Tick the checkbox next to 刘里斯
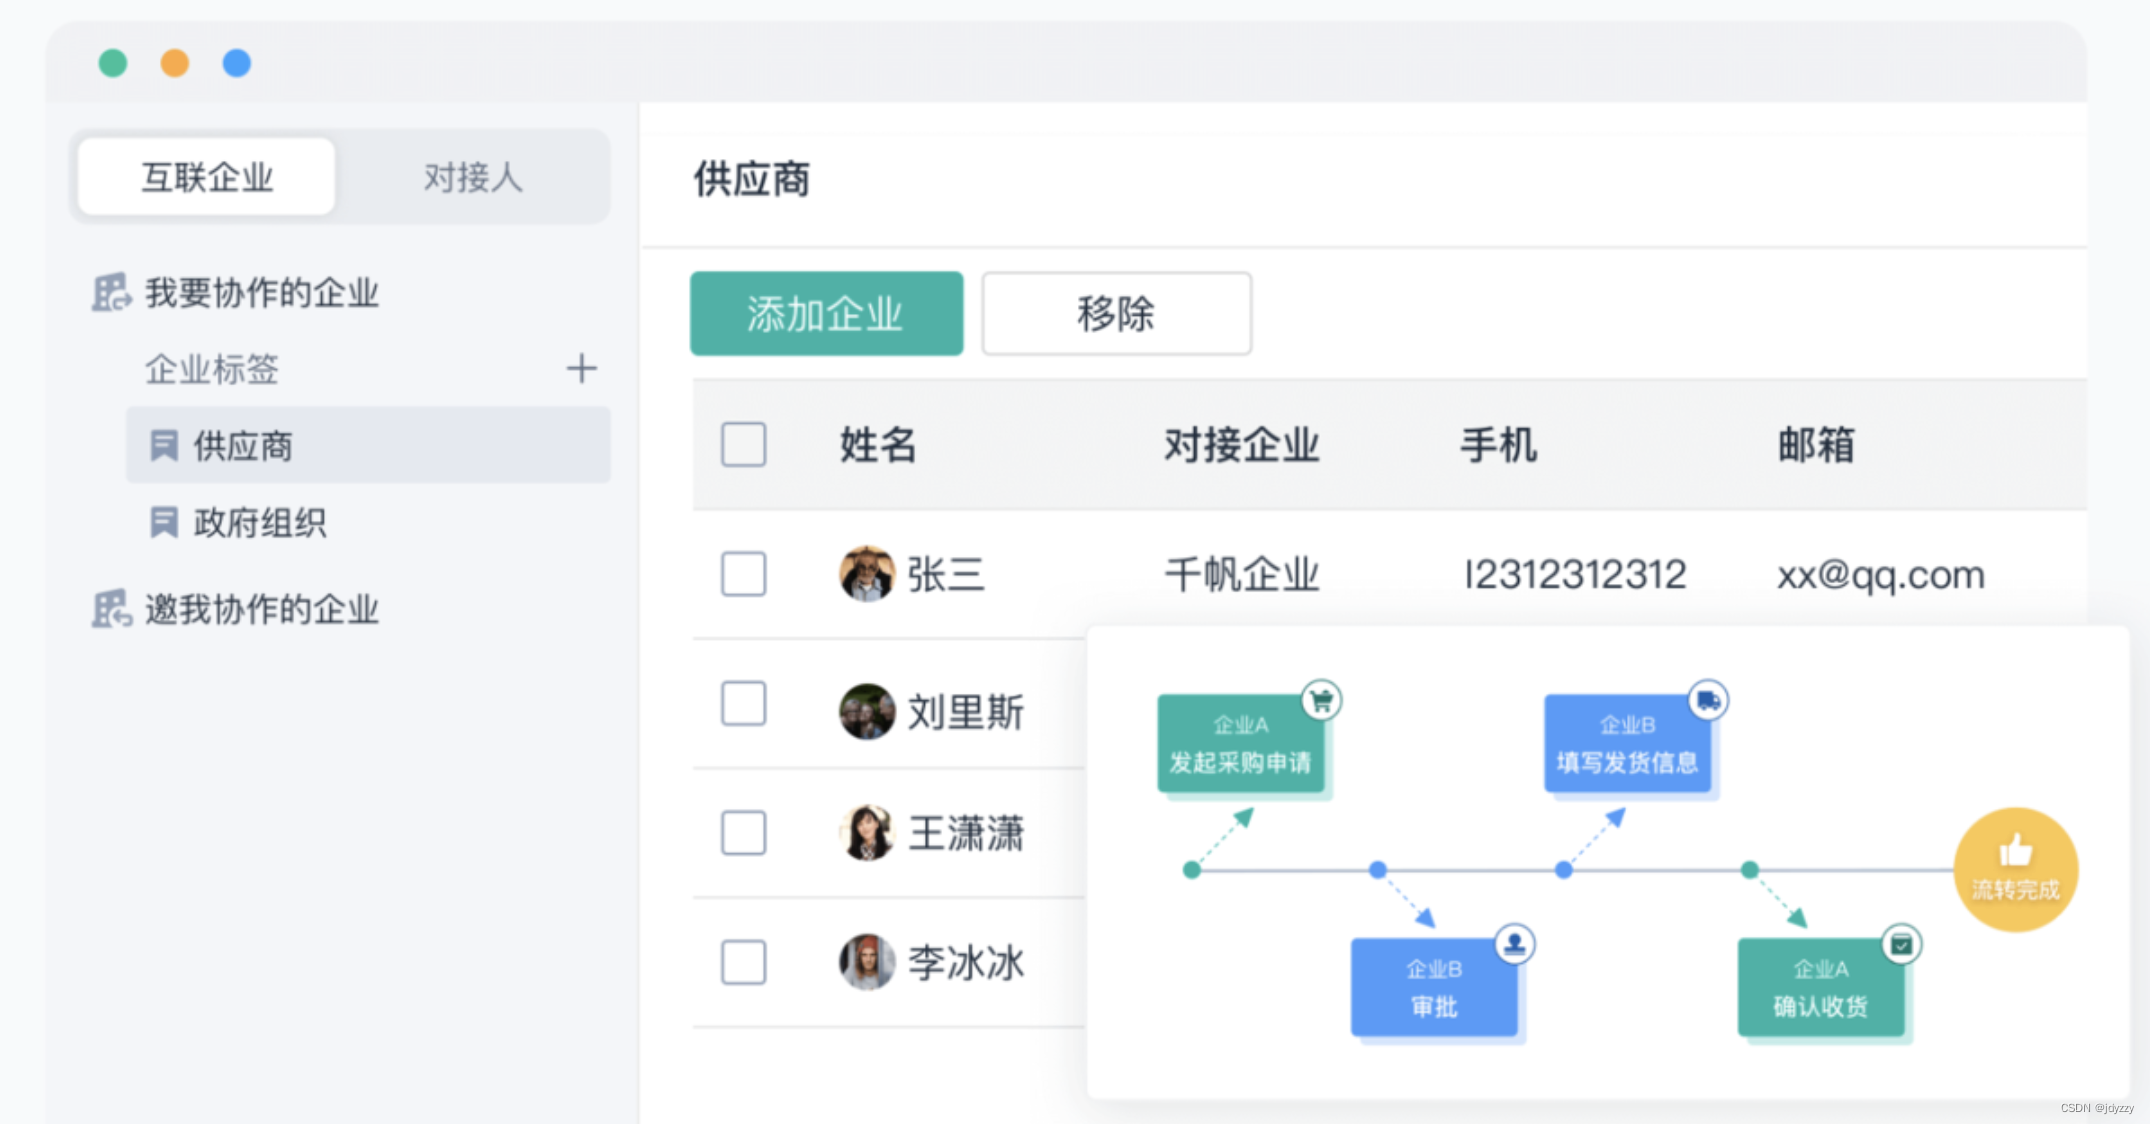This screenshot has height=1124, width=2150. click(743, 704)
